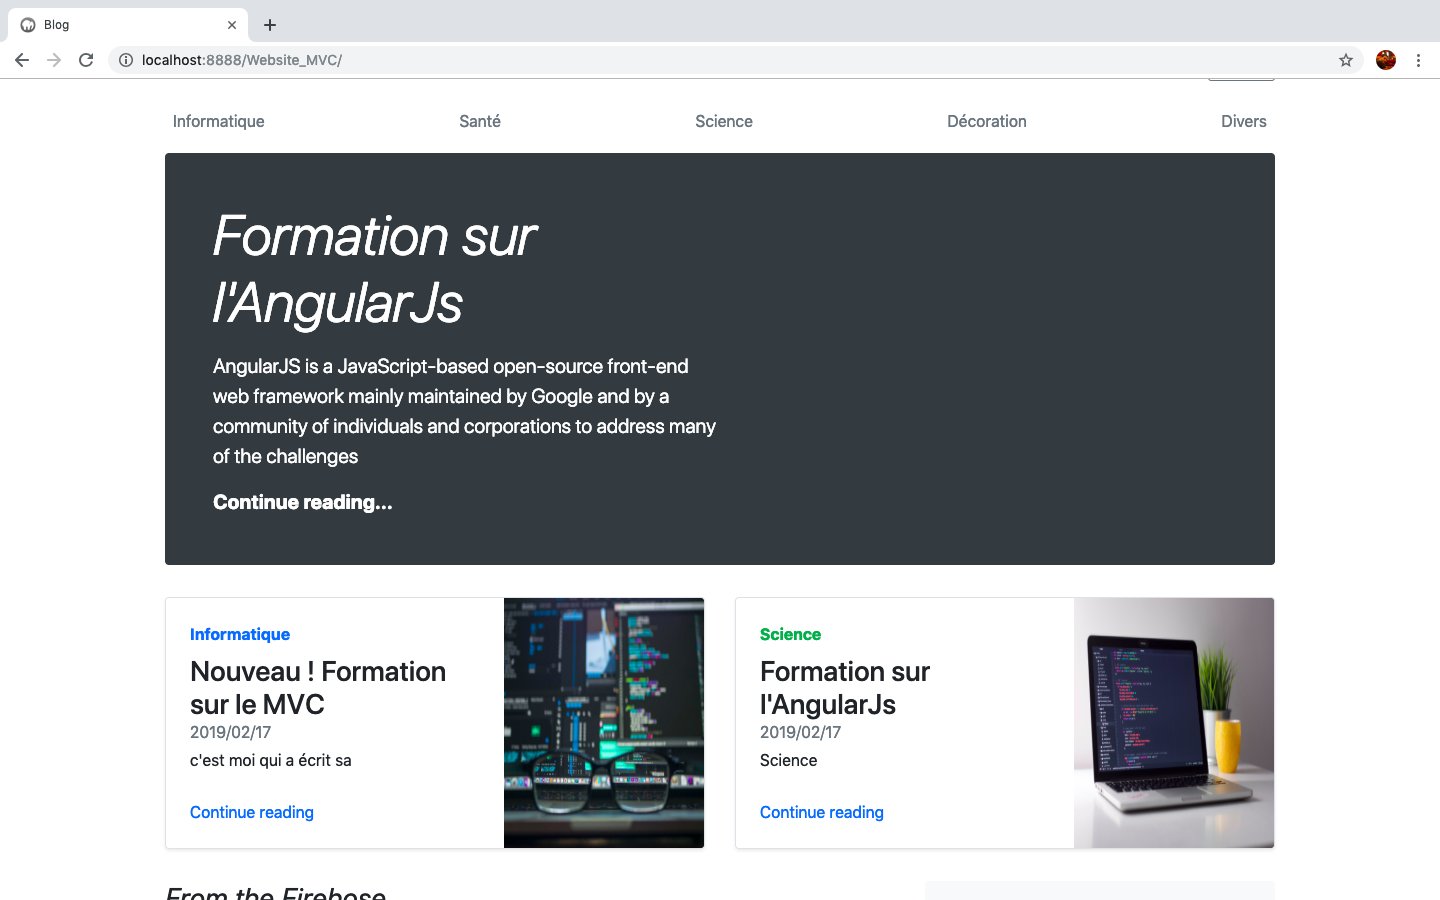Click Continue reading under the MVC post

pyautogui.click(x=252, y=812)
